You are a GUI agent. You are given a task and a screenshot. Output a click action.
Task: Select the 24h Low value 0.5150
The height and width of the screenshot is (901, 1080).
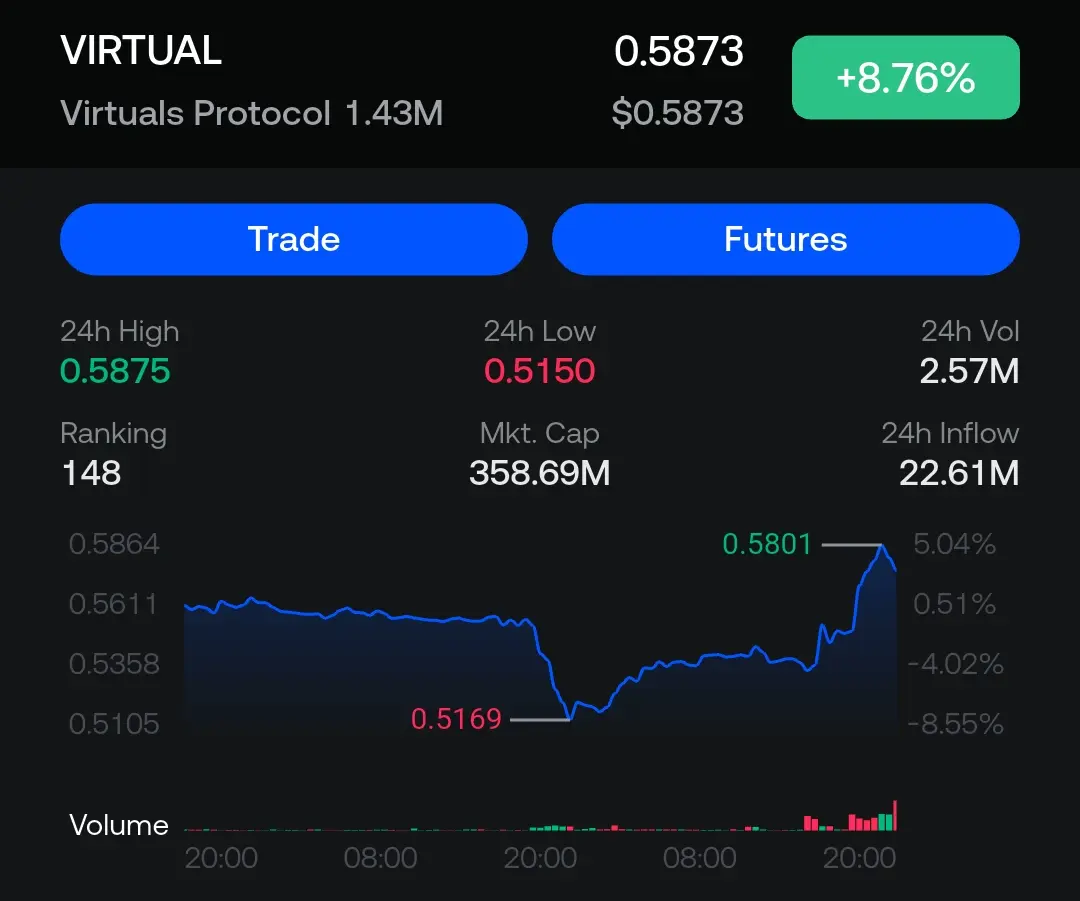(539, 371)
